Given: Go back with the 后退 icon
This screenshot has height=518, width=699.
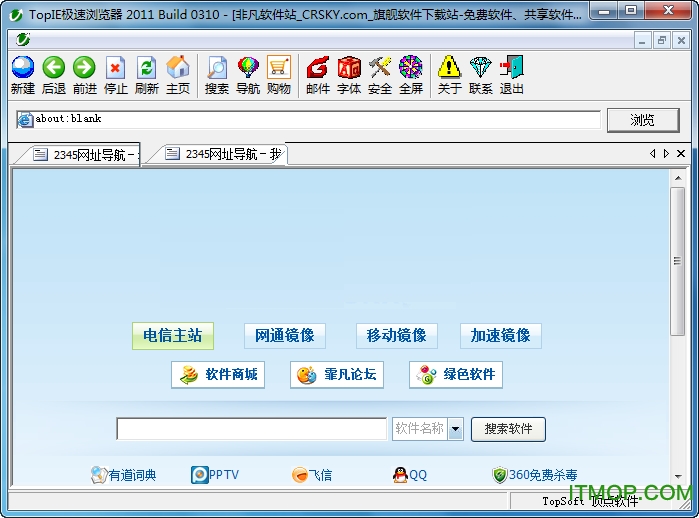Looking at the screenshot, I should point(53,74).
